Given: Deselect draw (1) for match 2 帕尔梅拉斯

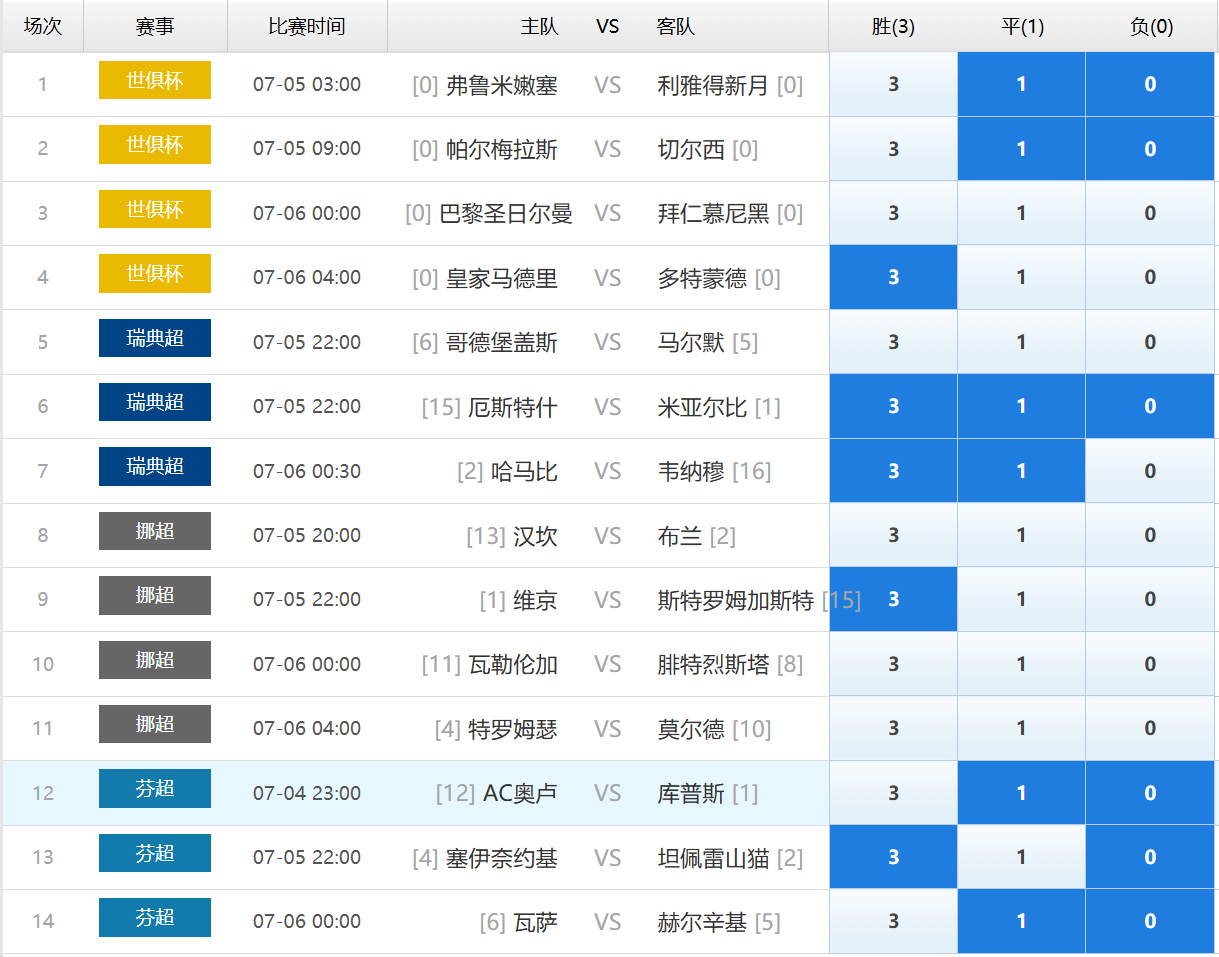Looking at the screenshot, I should [x=1021, y=149].
